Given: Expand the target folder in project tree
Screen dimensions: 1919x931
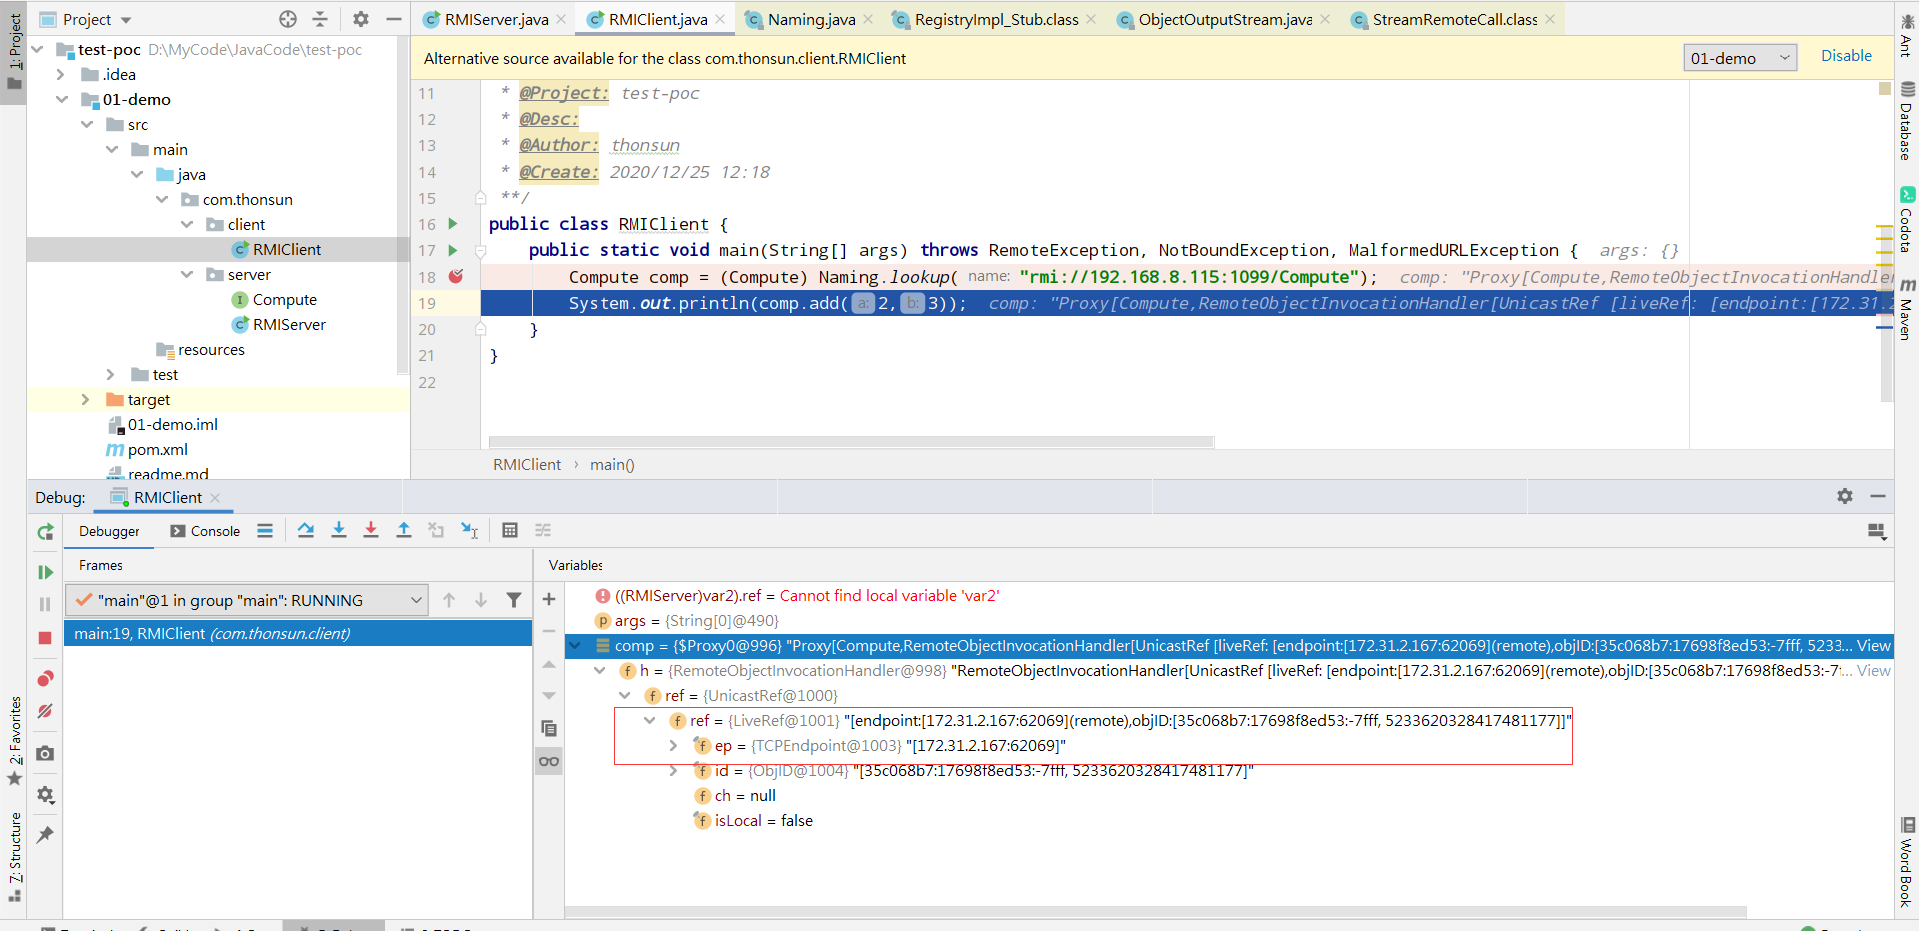Looking at the screenshot, I should pos(85,399).
